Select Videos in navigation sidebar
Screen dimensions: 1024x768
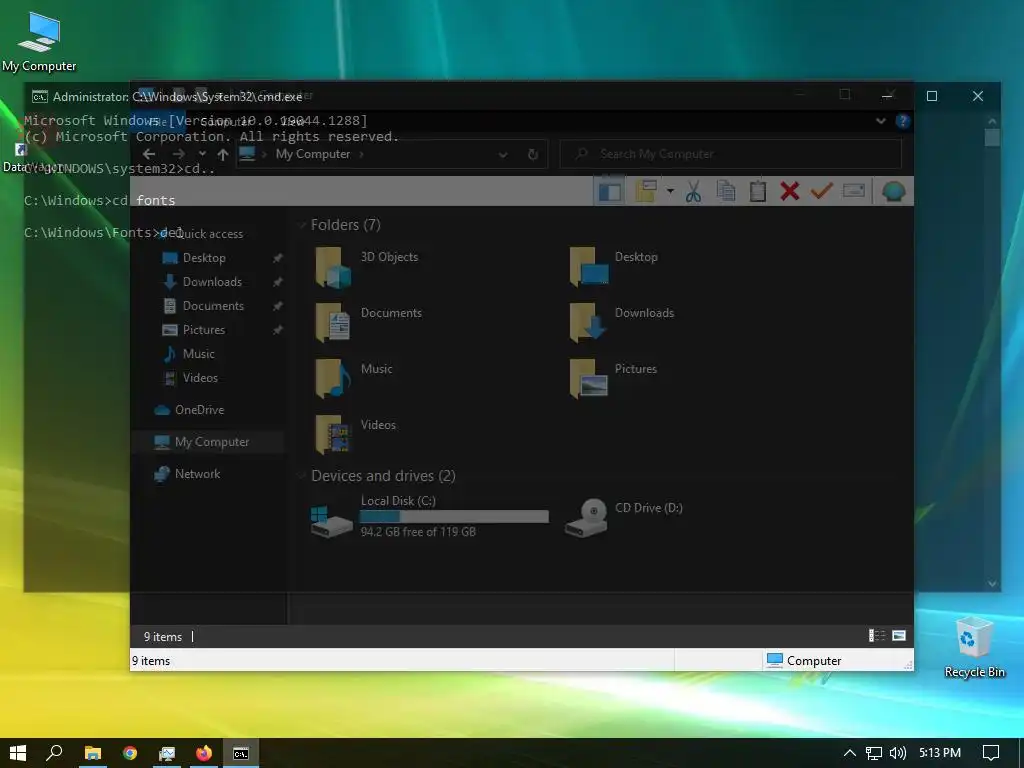200,378
